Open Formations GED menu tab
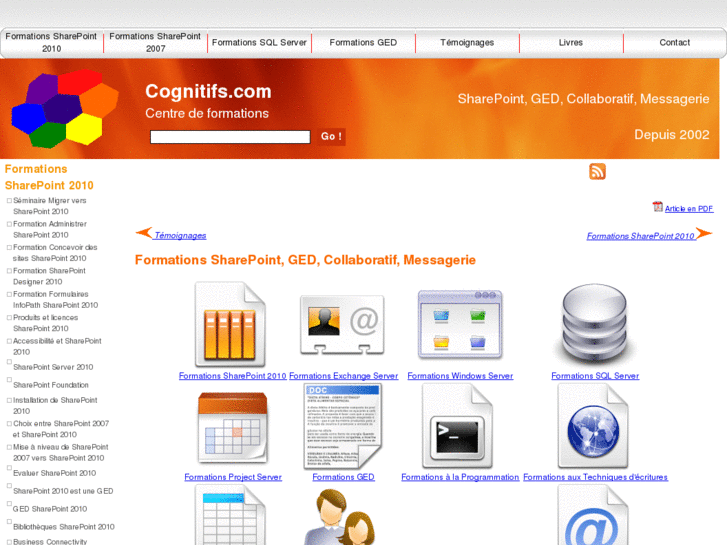The width and height of the screenshot is (727, 545). tap(363, 42)
